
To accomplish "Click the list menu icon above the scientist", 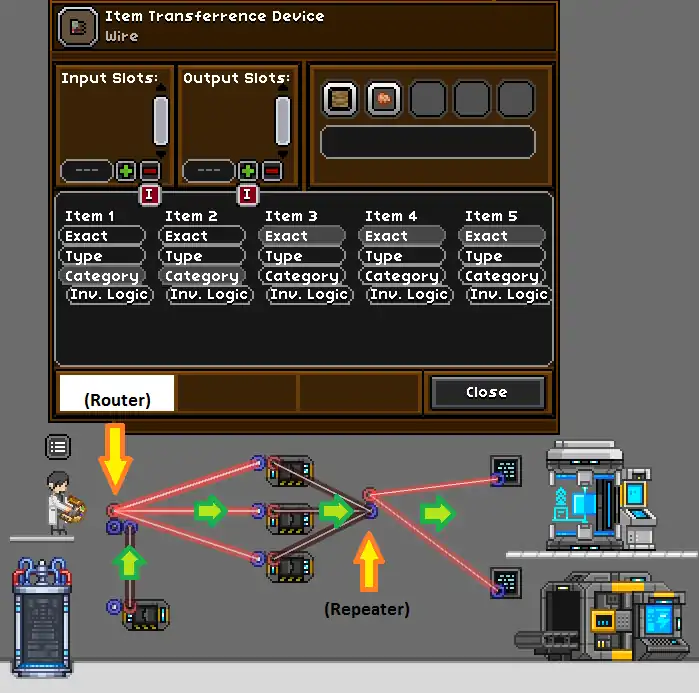I will tap(58, 446).
